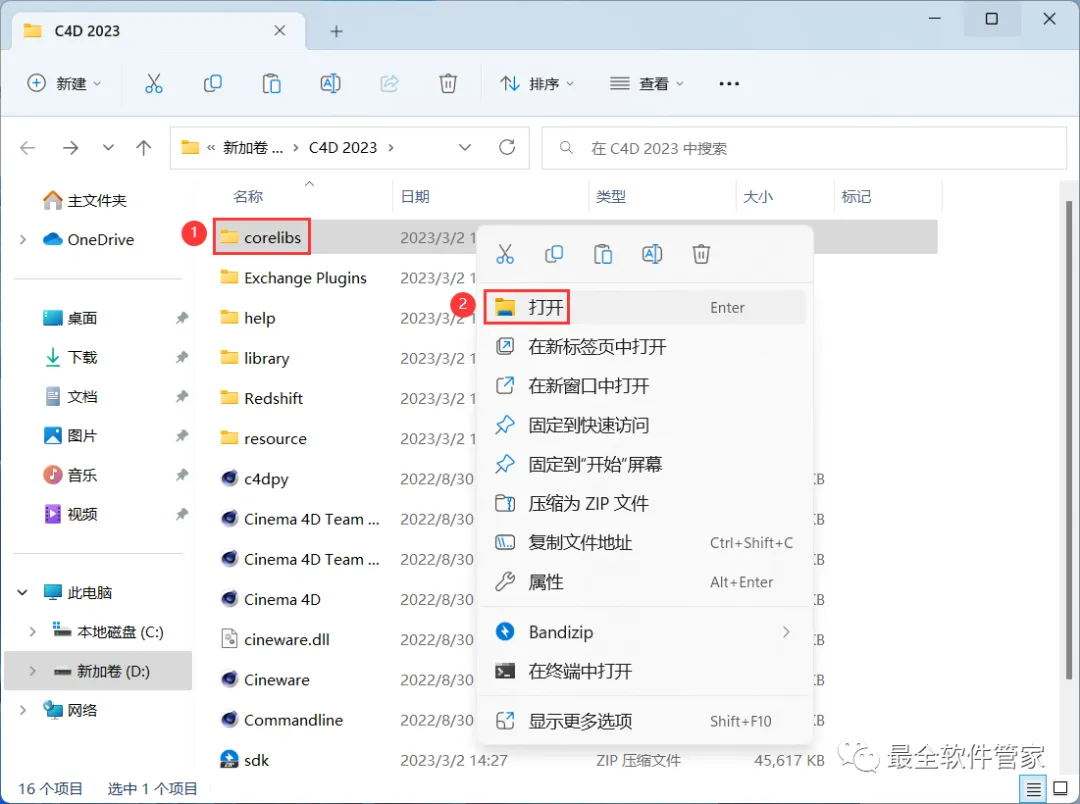Expand 网络 tree node
The width and height of the screenshot is (1080, 804).
point(23,710)
